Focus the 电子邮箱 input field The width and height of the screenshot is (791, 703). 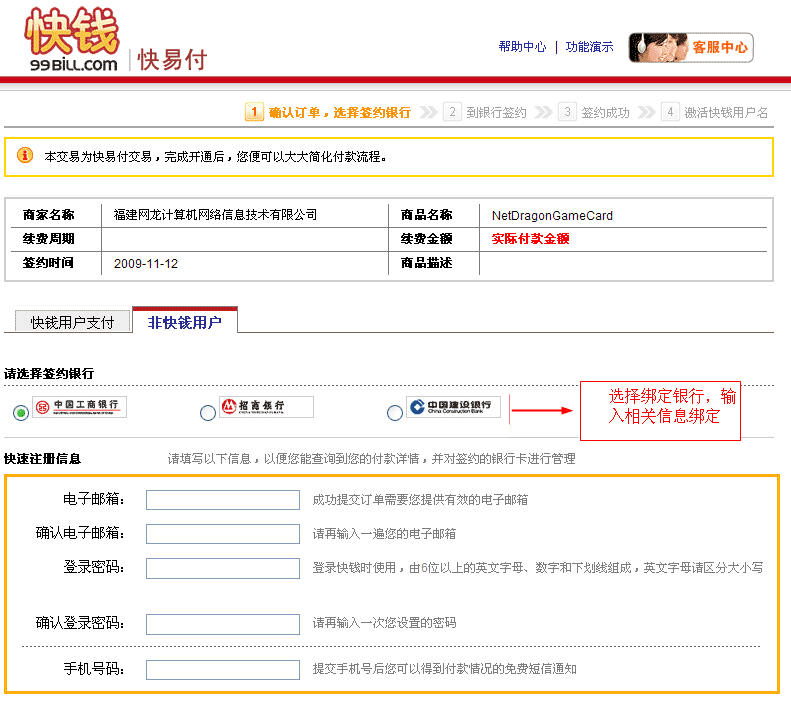(222, 500)
